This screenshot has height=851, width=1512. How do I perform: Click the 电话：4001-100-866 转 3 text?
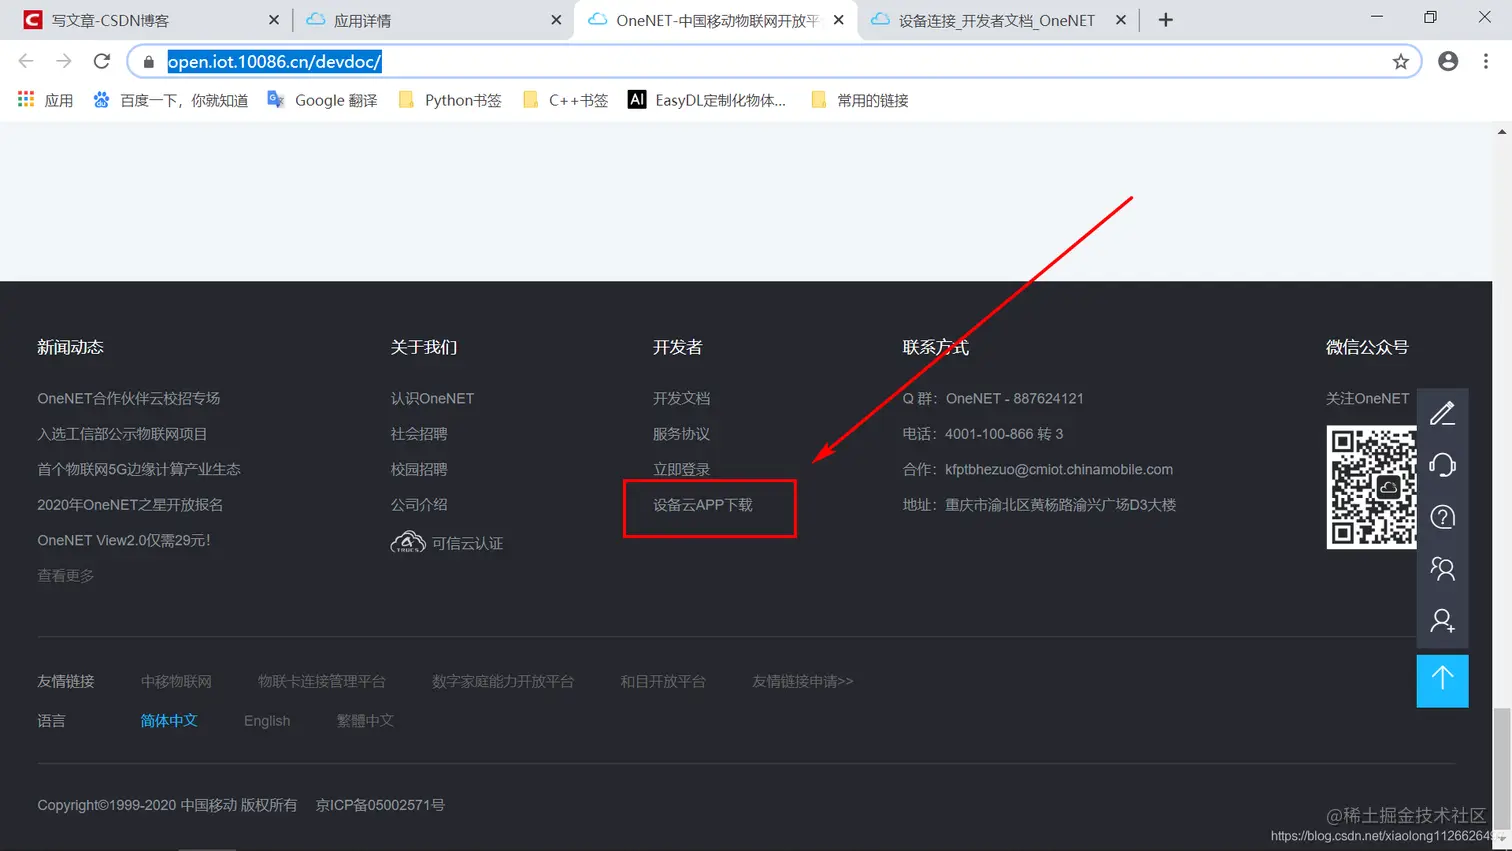(x=983, y=434)
